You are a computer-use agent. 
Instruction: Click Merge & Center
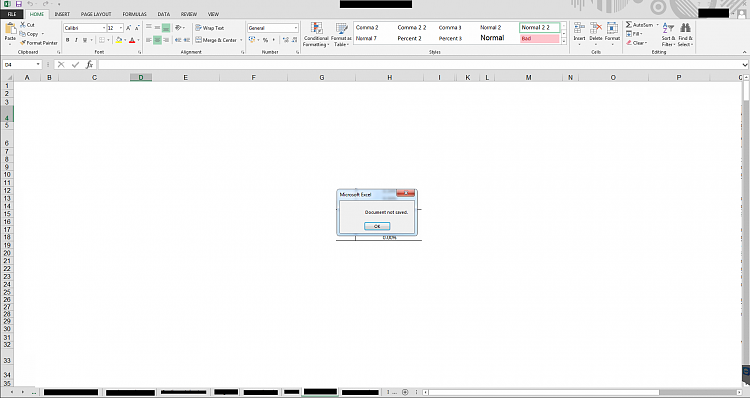click(216, 40)
